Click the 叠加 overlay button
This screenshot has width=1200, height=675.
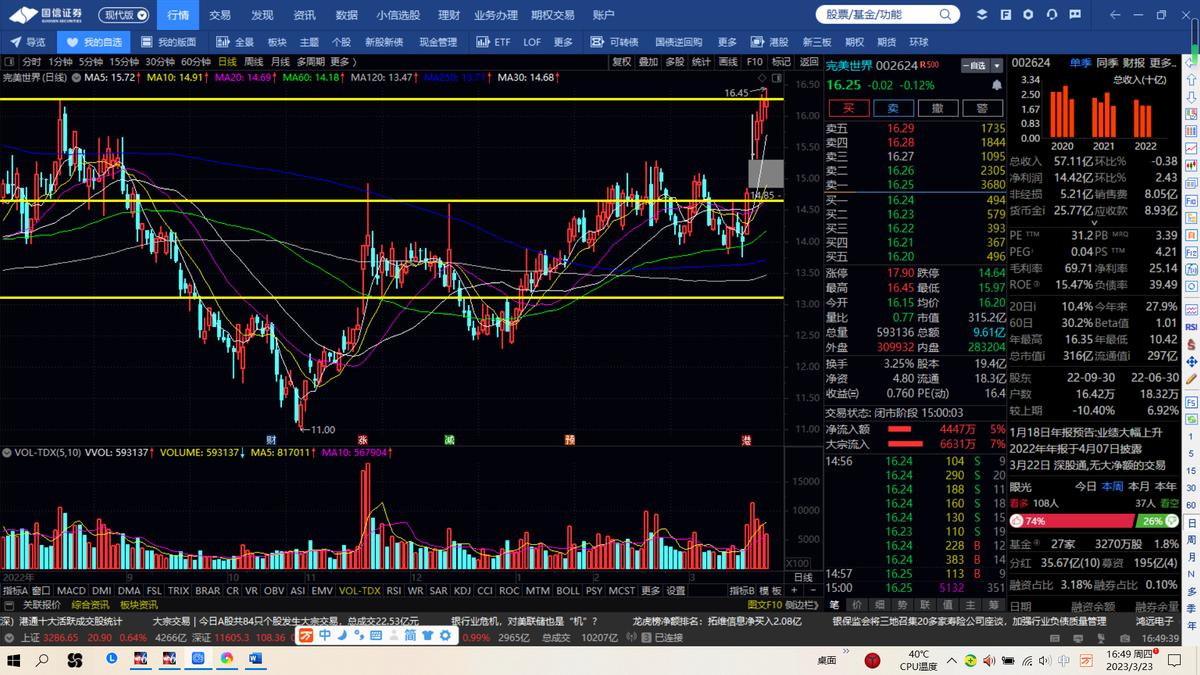(648, 62)
